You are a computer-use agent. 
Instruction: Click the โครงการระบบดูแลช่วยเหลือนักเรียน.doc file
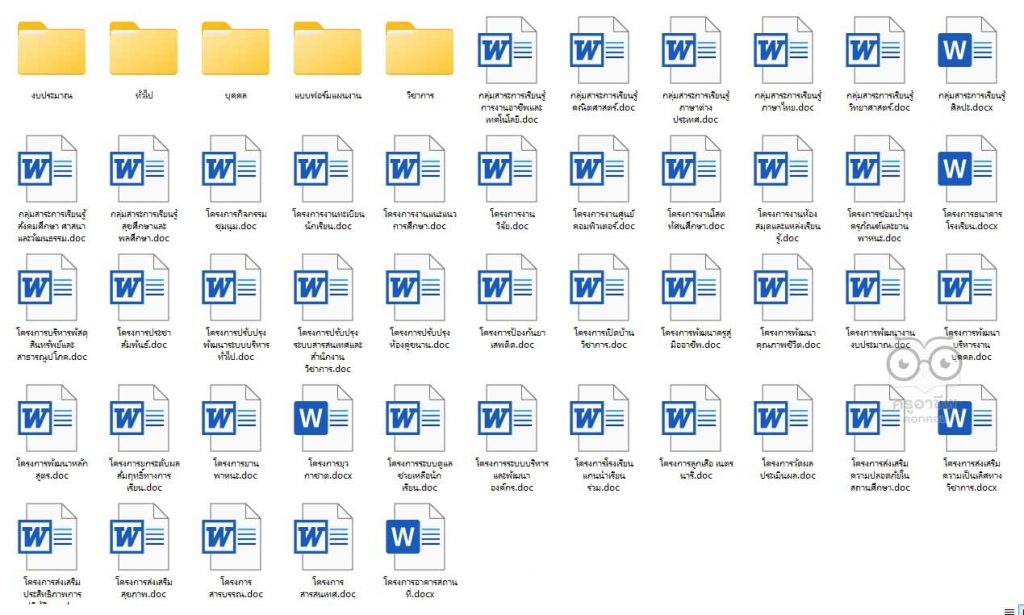tap(415, 418)
